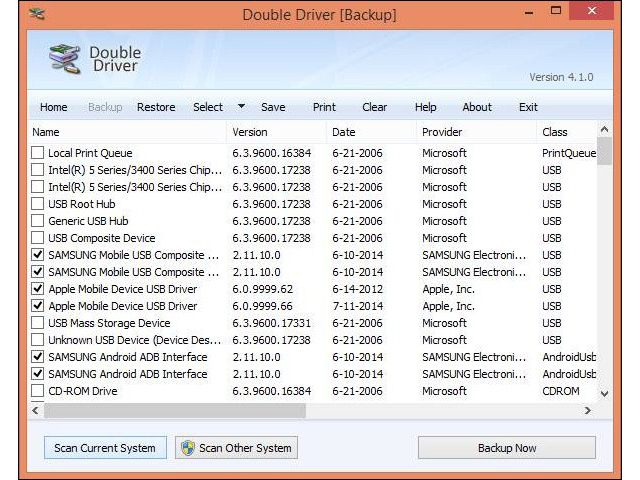Click Clear in the menu bar
Image resolution: width=640 pixels, height=480 pixels.
coord(374,107)
